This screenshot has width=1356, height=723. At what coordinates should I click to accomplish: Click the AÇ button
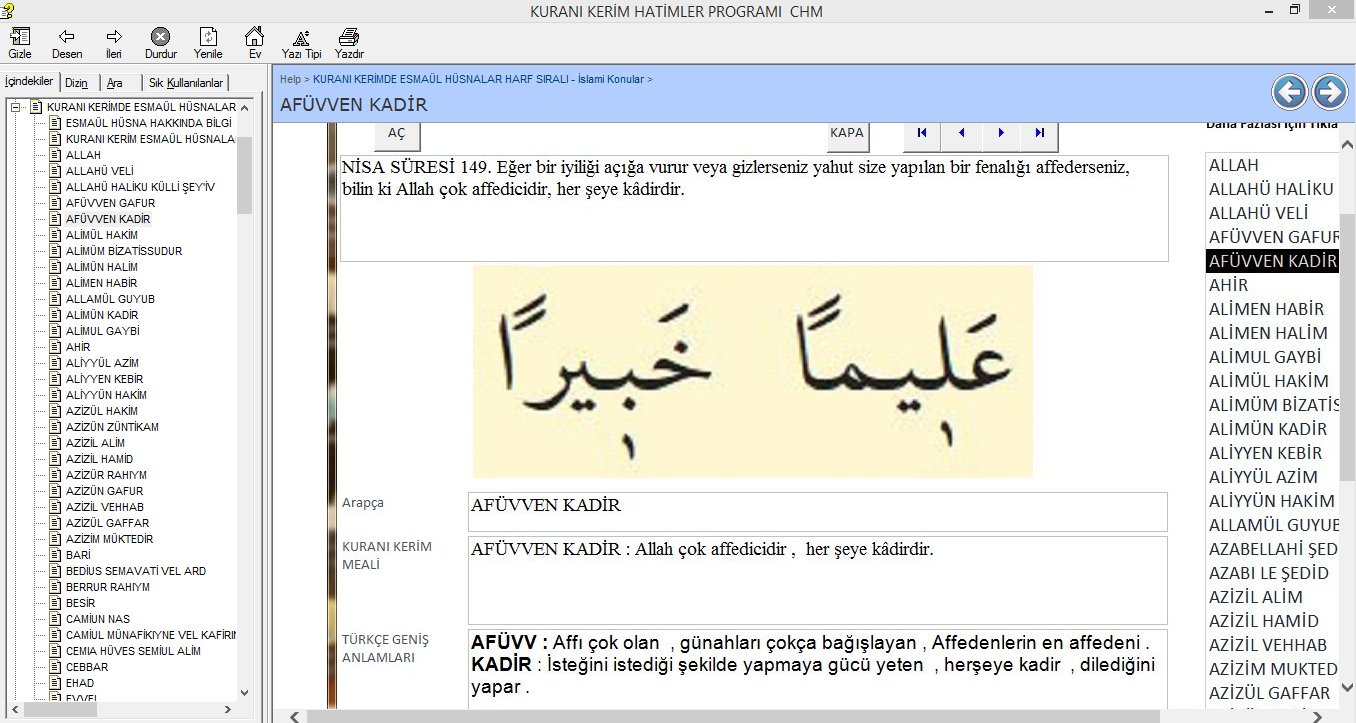(397, 132)
